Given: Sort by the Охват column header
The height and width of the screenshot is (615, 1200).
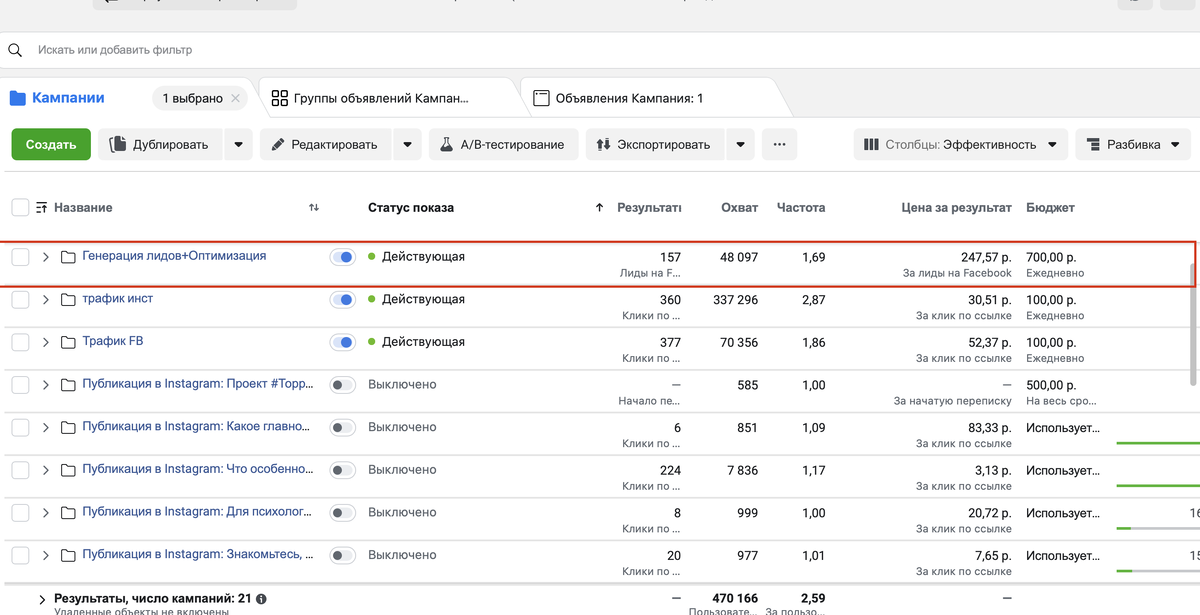Looking at the screenshot, I should [739, 208].
